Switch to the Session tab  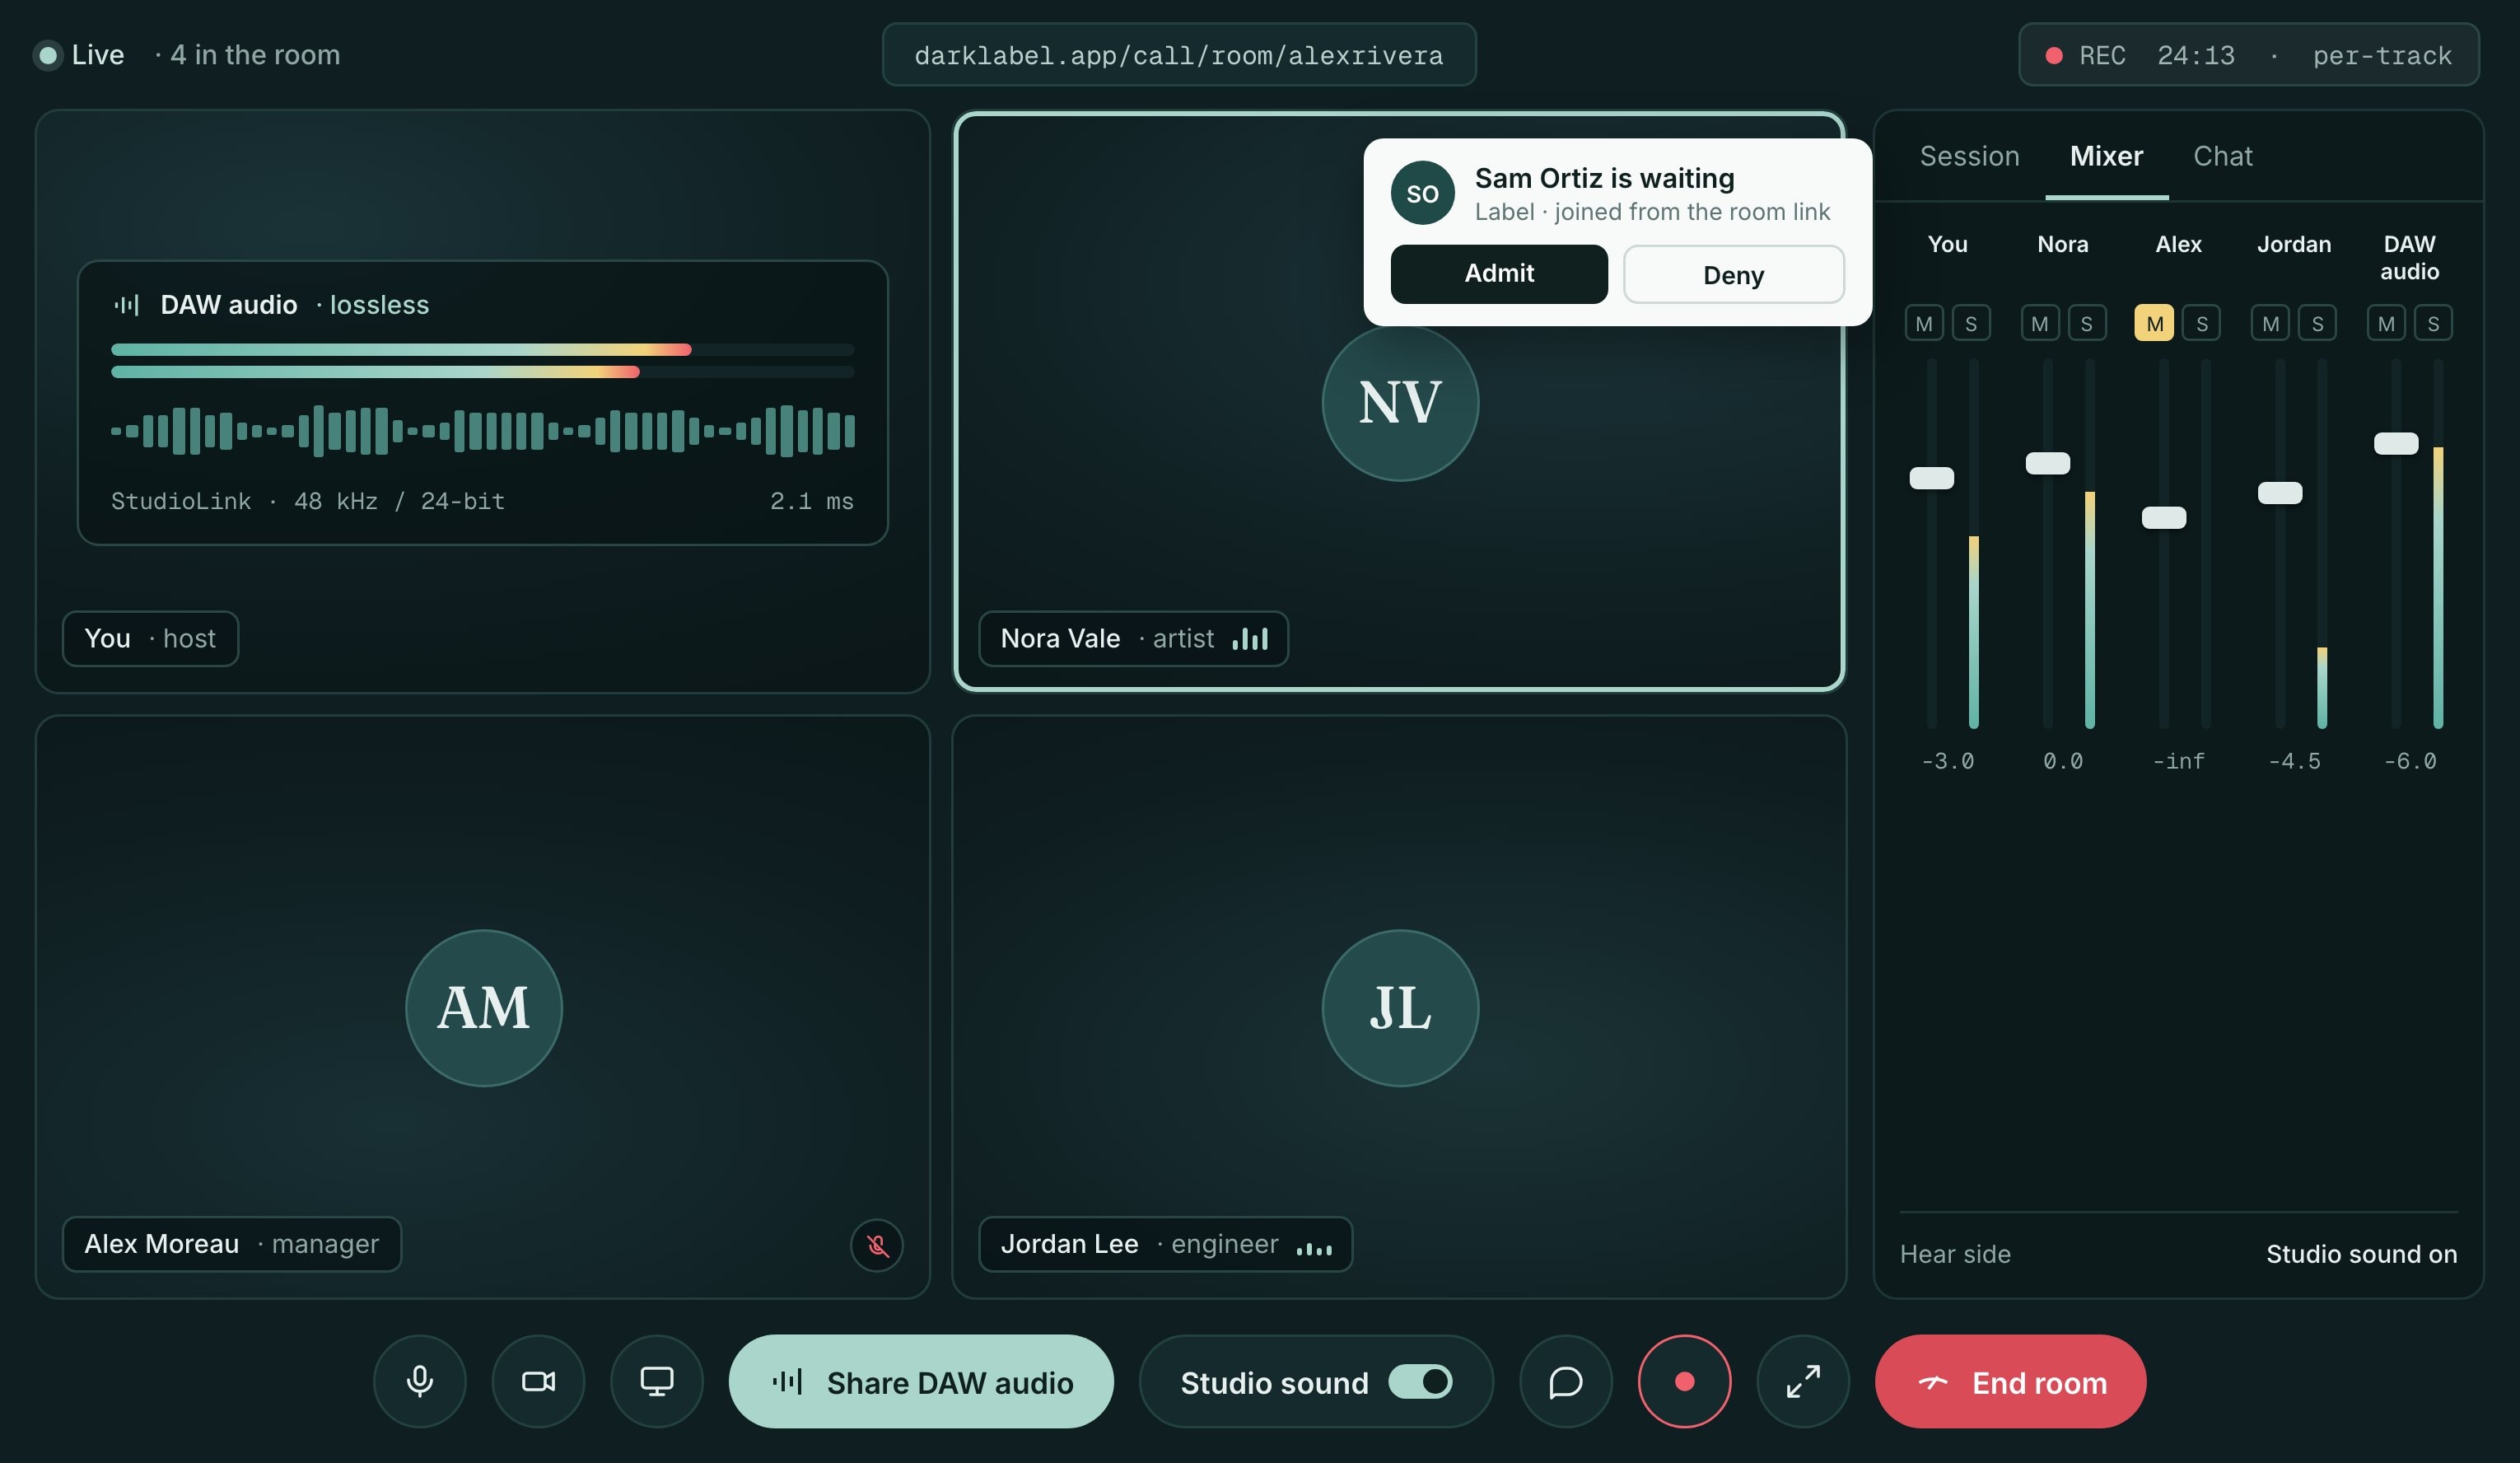coord(1969,156)
